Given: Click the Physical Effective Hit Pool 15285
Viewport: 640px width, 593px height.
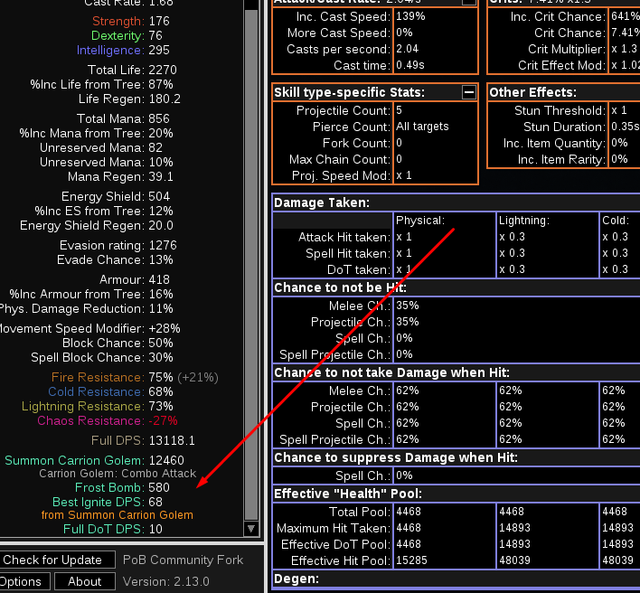Looking at the screenshot, I should click(x=411, y=561).
